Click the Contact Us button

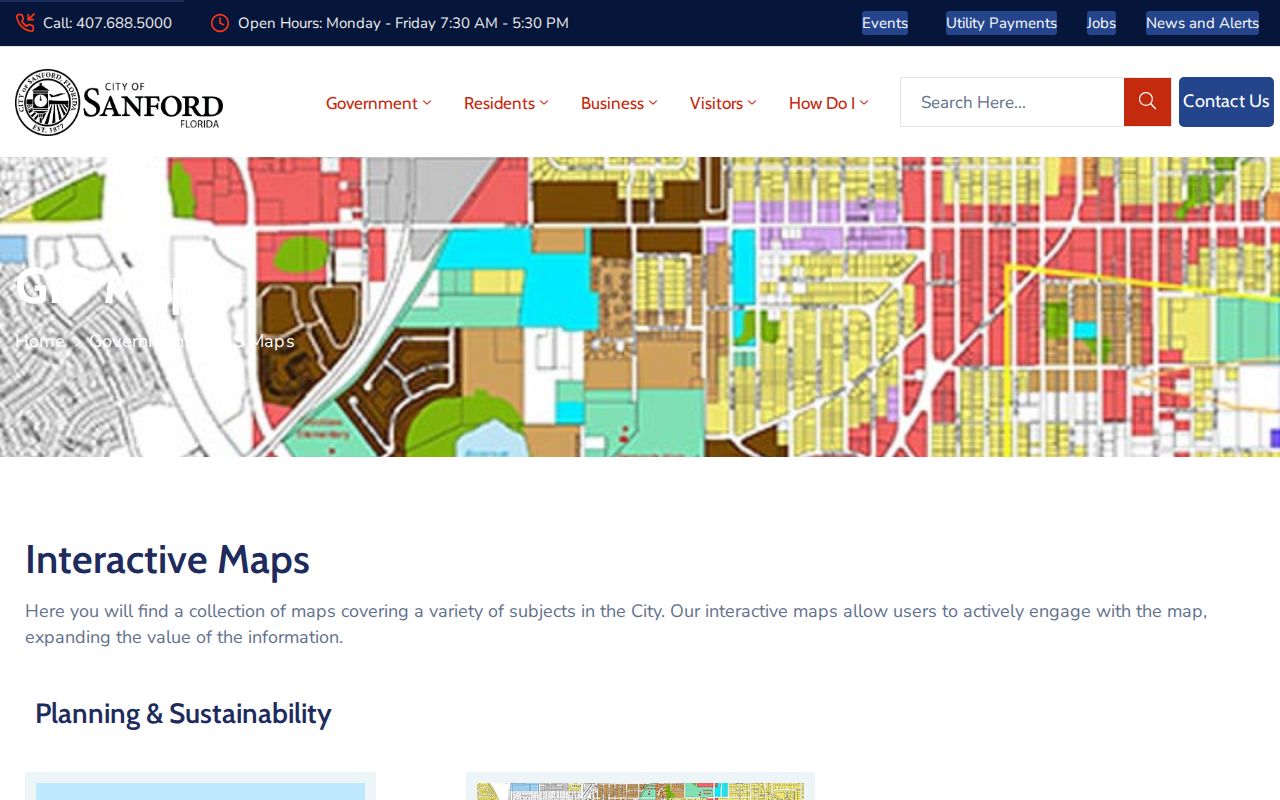pyautogui.click(x=1226, y=102)
